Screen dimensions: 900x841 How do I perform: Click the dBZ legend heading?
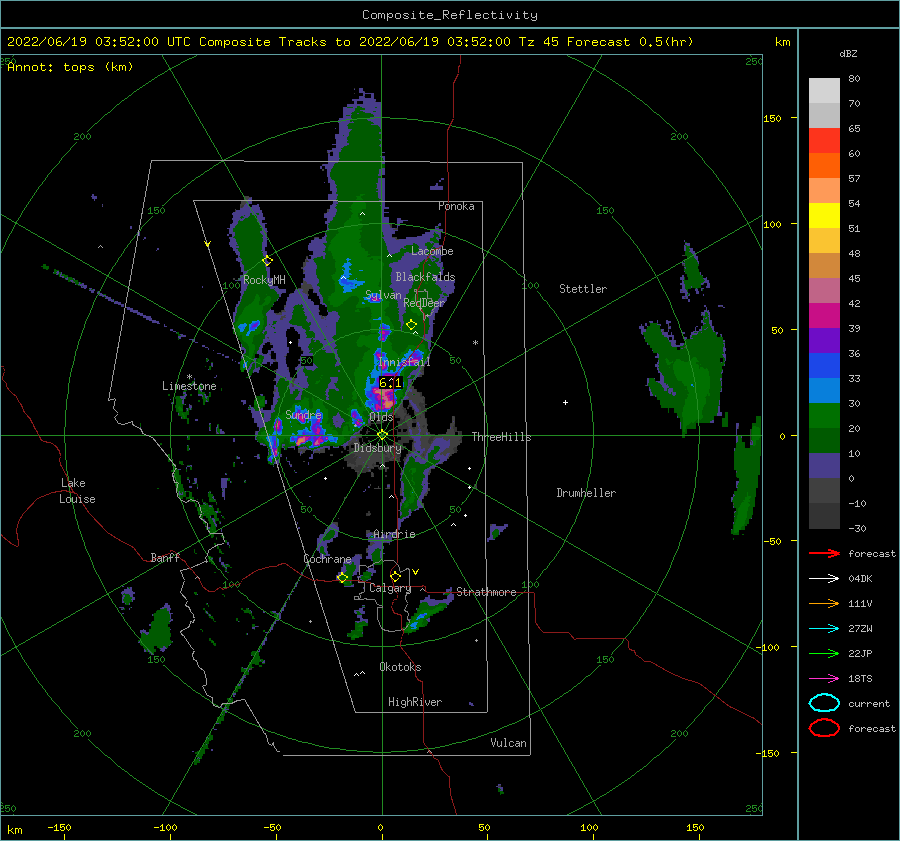[x=848, y=54]
